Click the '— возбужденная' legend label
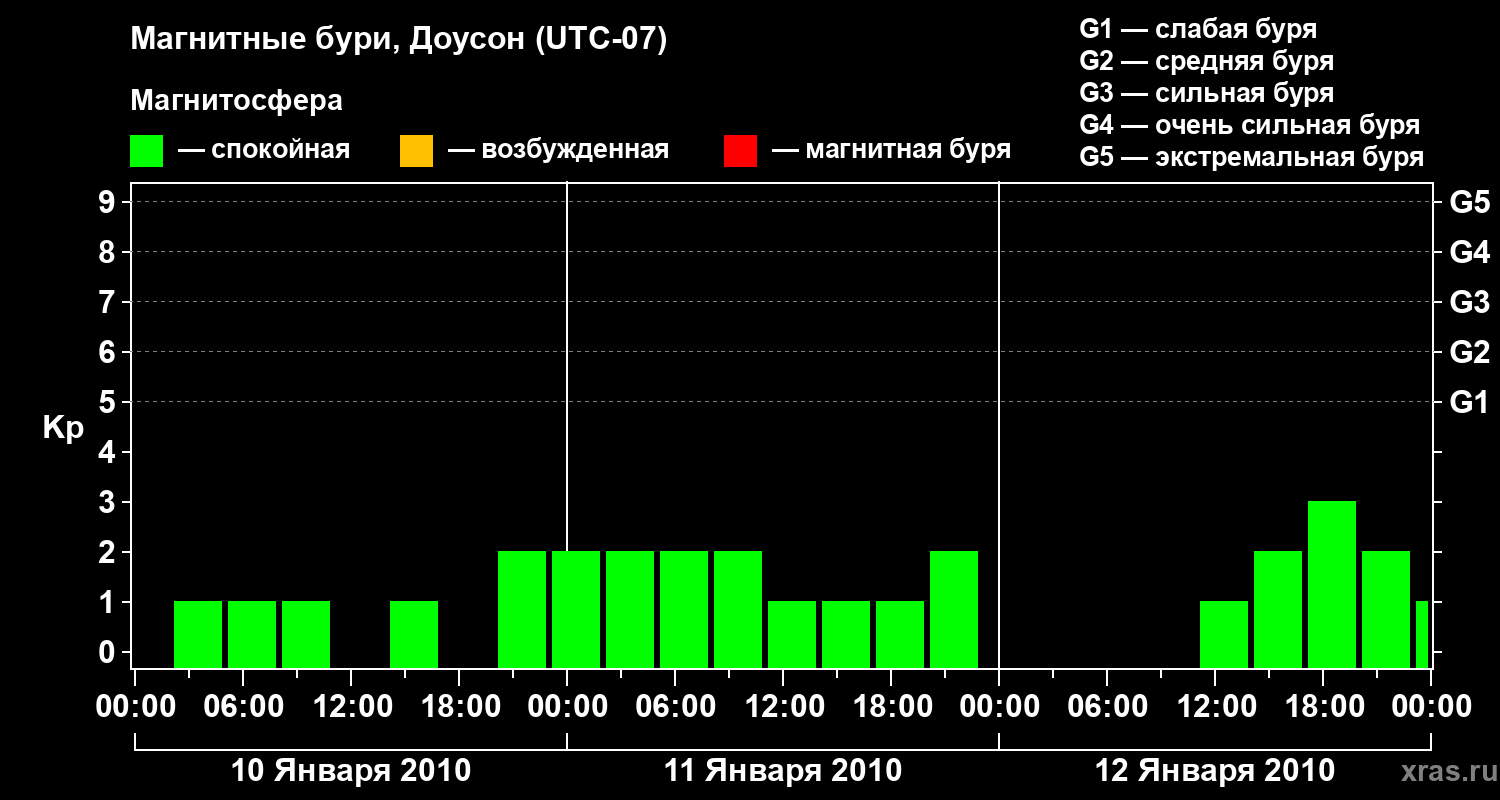Viewport: 1500px width, 800px height. coord(559,150)
